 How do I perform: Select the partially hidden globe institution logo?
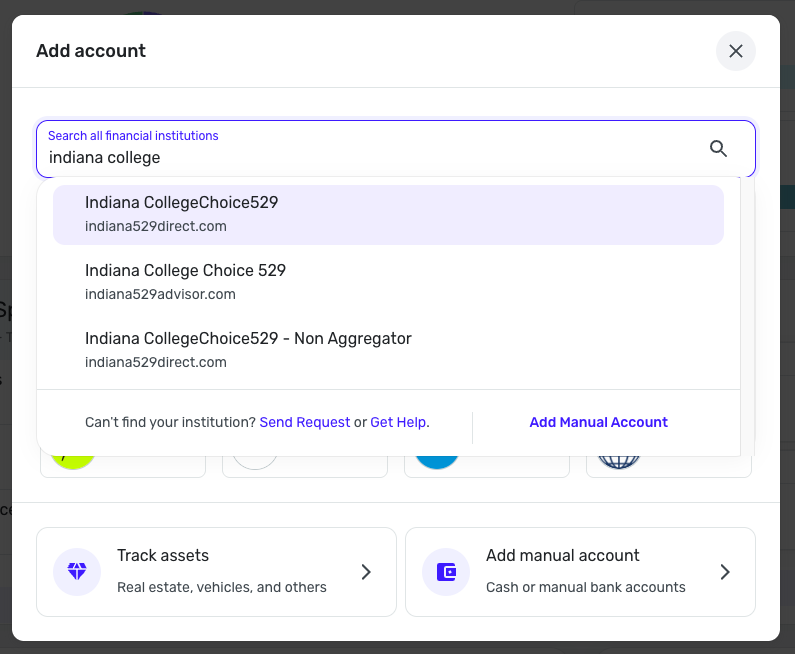click(x=618, y=462)
